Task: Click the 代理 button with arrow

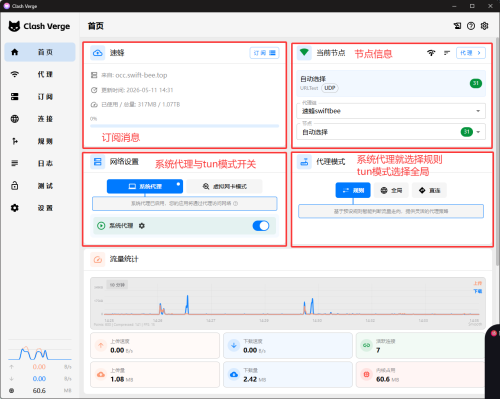Action: [x=471, y=53]
